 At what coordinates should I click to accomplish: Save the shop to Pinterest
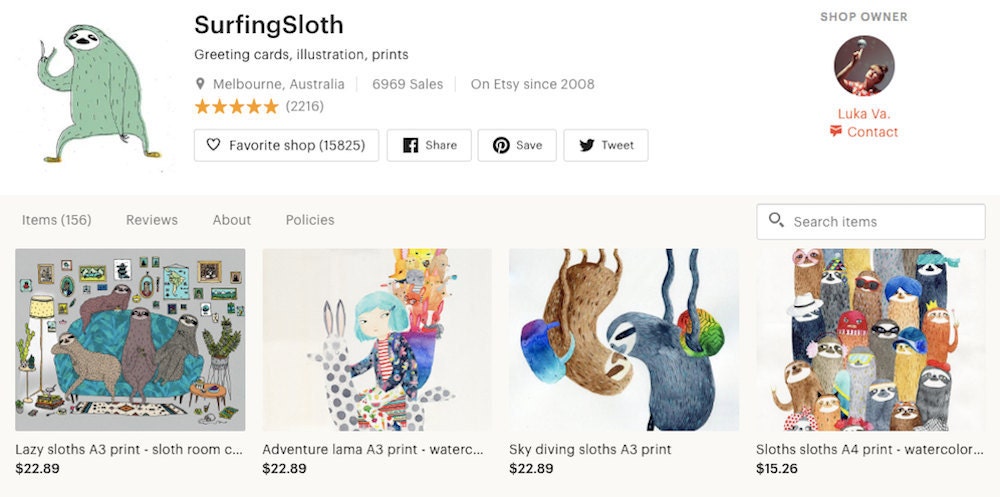(x=517, y=145)
